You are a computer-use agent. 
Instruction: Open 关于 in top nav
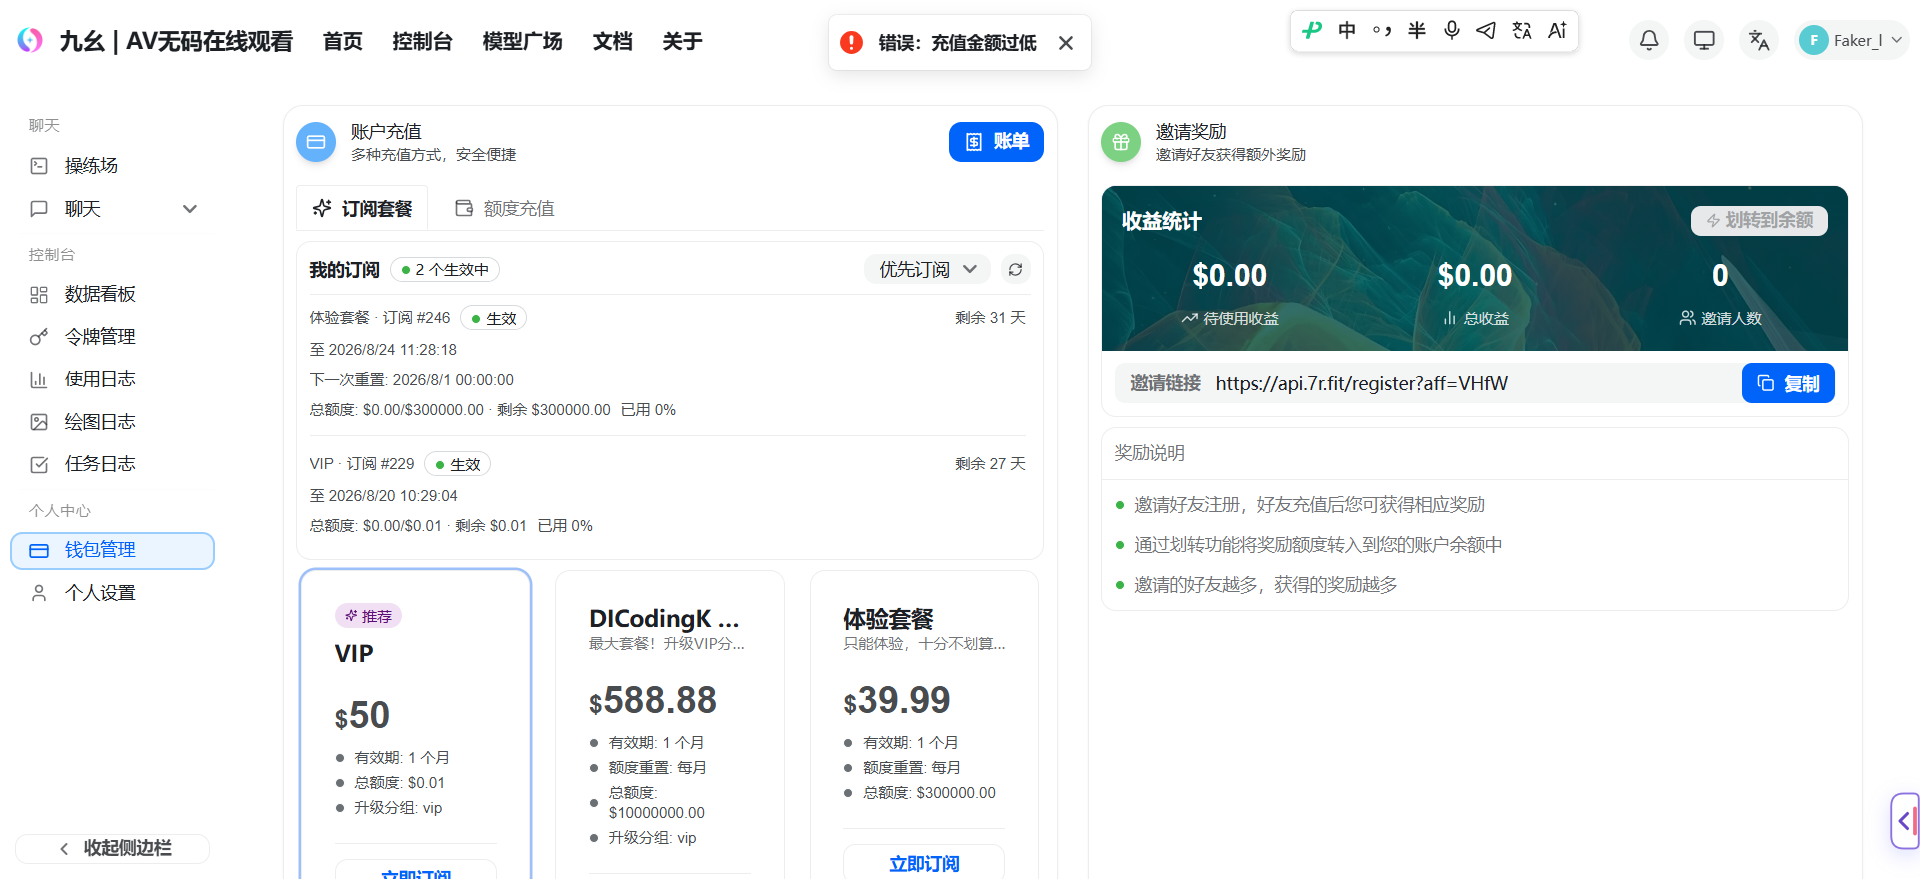click(683, 41)
